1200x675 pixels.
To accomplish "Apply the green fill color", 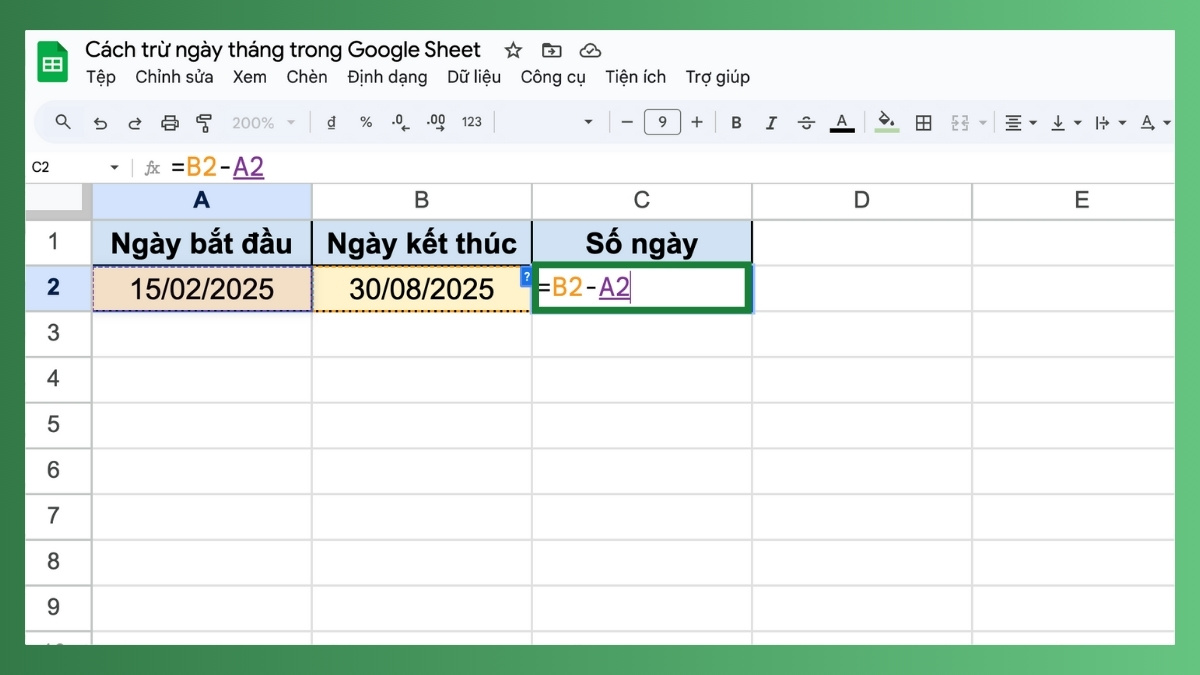I will click(x=886, y=122).
